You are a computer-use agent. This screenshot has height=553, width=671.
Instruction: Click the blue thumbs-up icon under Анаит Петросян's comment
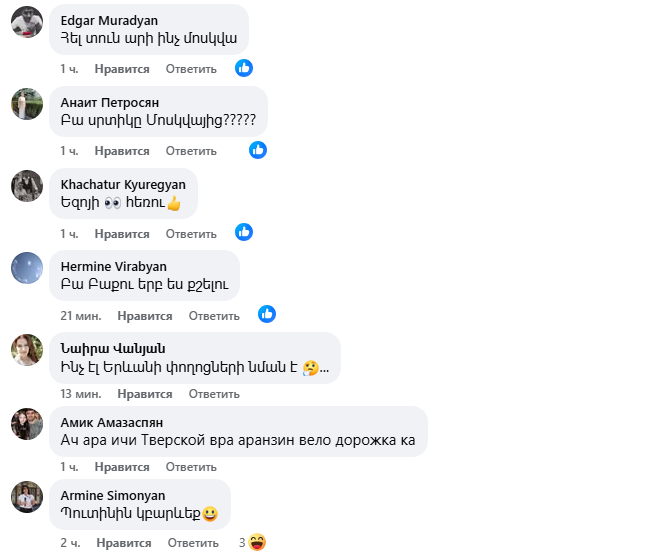[x=258, y=150]
